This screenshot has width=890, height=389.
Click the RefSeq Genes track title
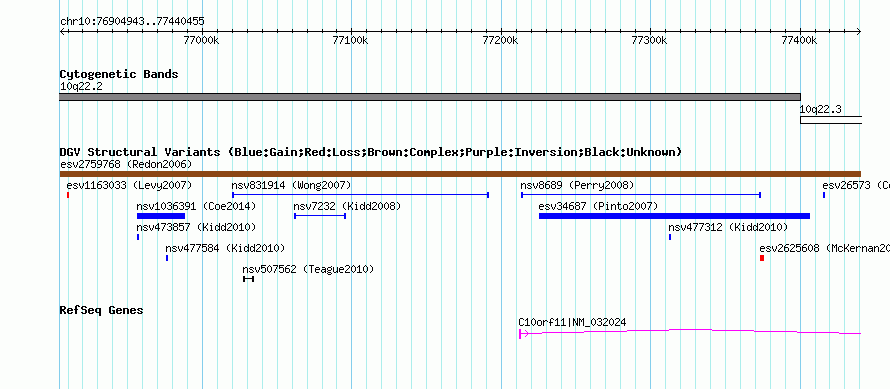tap(102, 311)
